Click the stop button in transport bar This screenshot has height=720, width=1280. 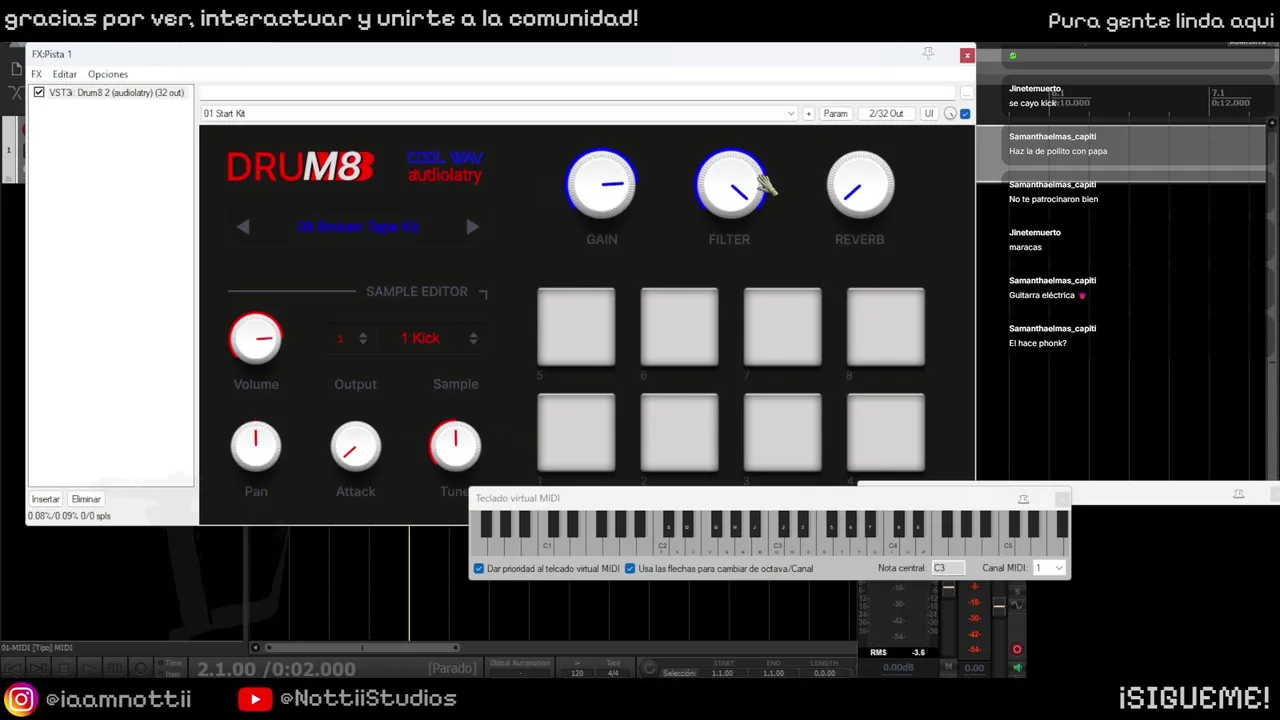pyautogui.click(x=64, y=668)
